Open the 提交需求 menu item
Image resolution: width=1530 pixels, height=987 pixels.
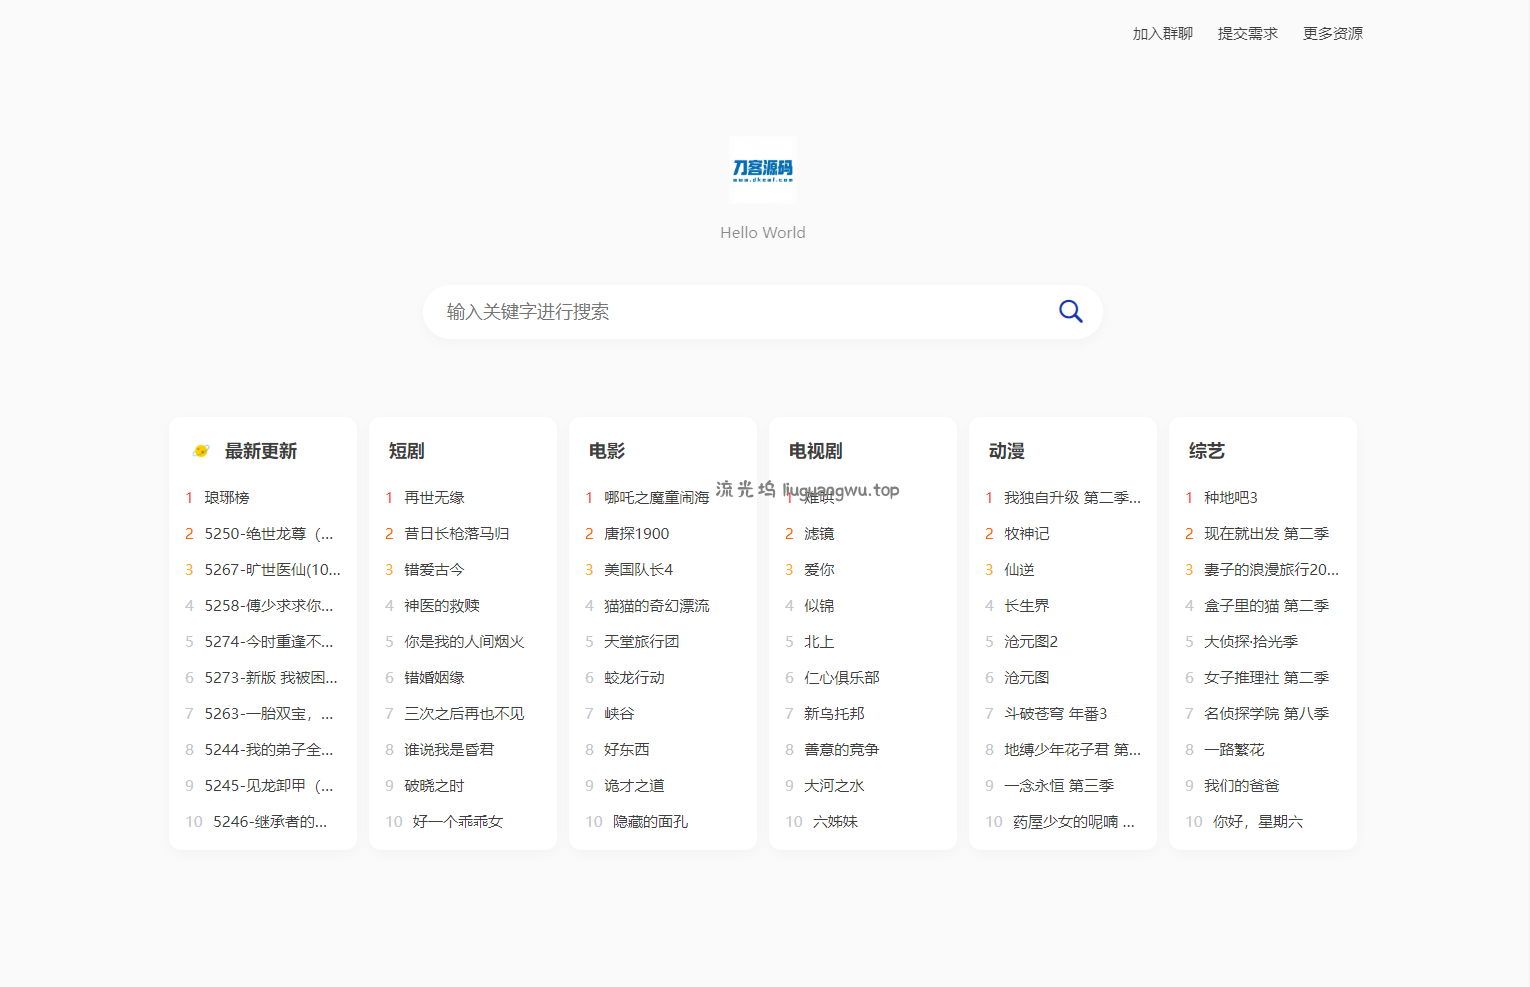1246,33
